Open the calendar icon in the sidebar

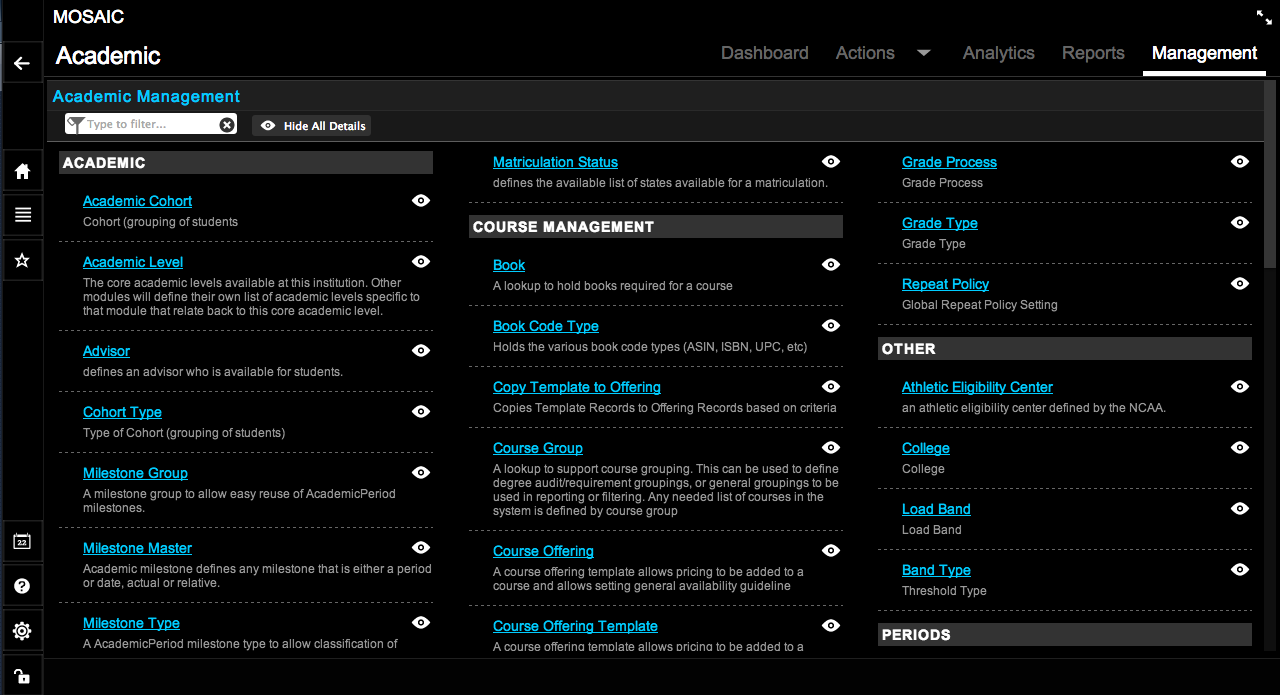click(22, 542)
